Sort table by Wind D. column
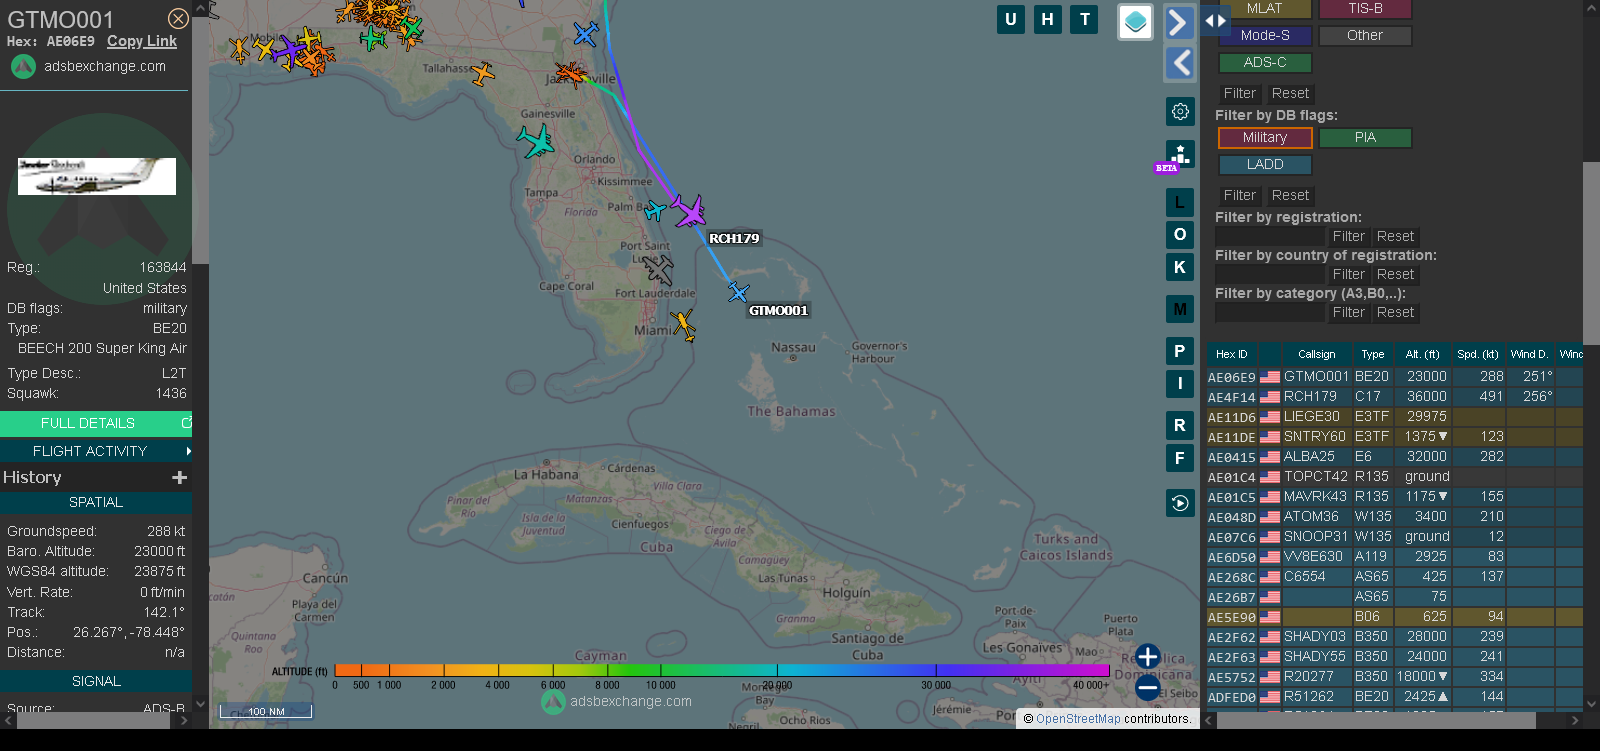The width and height of the screenshot is (1600, 751). (x=1529, y=354)
